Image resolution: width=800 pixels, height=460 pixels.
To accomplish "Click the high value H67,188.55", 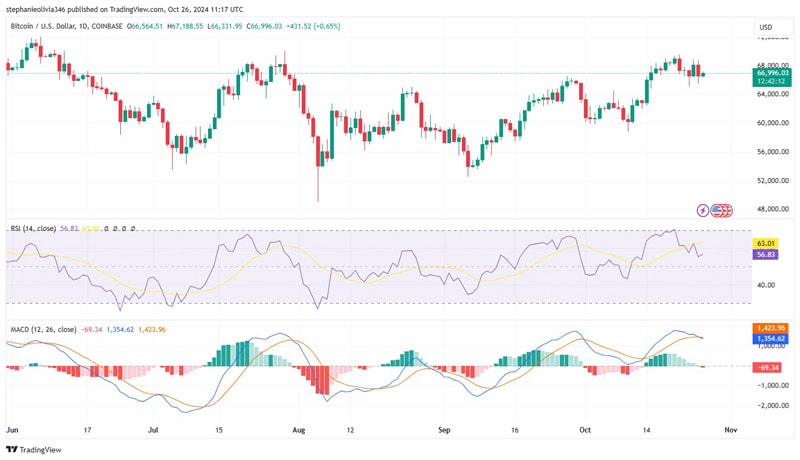I will click(x=185, y=26).
